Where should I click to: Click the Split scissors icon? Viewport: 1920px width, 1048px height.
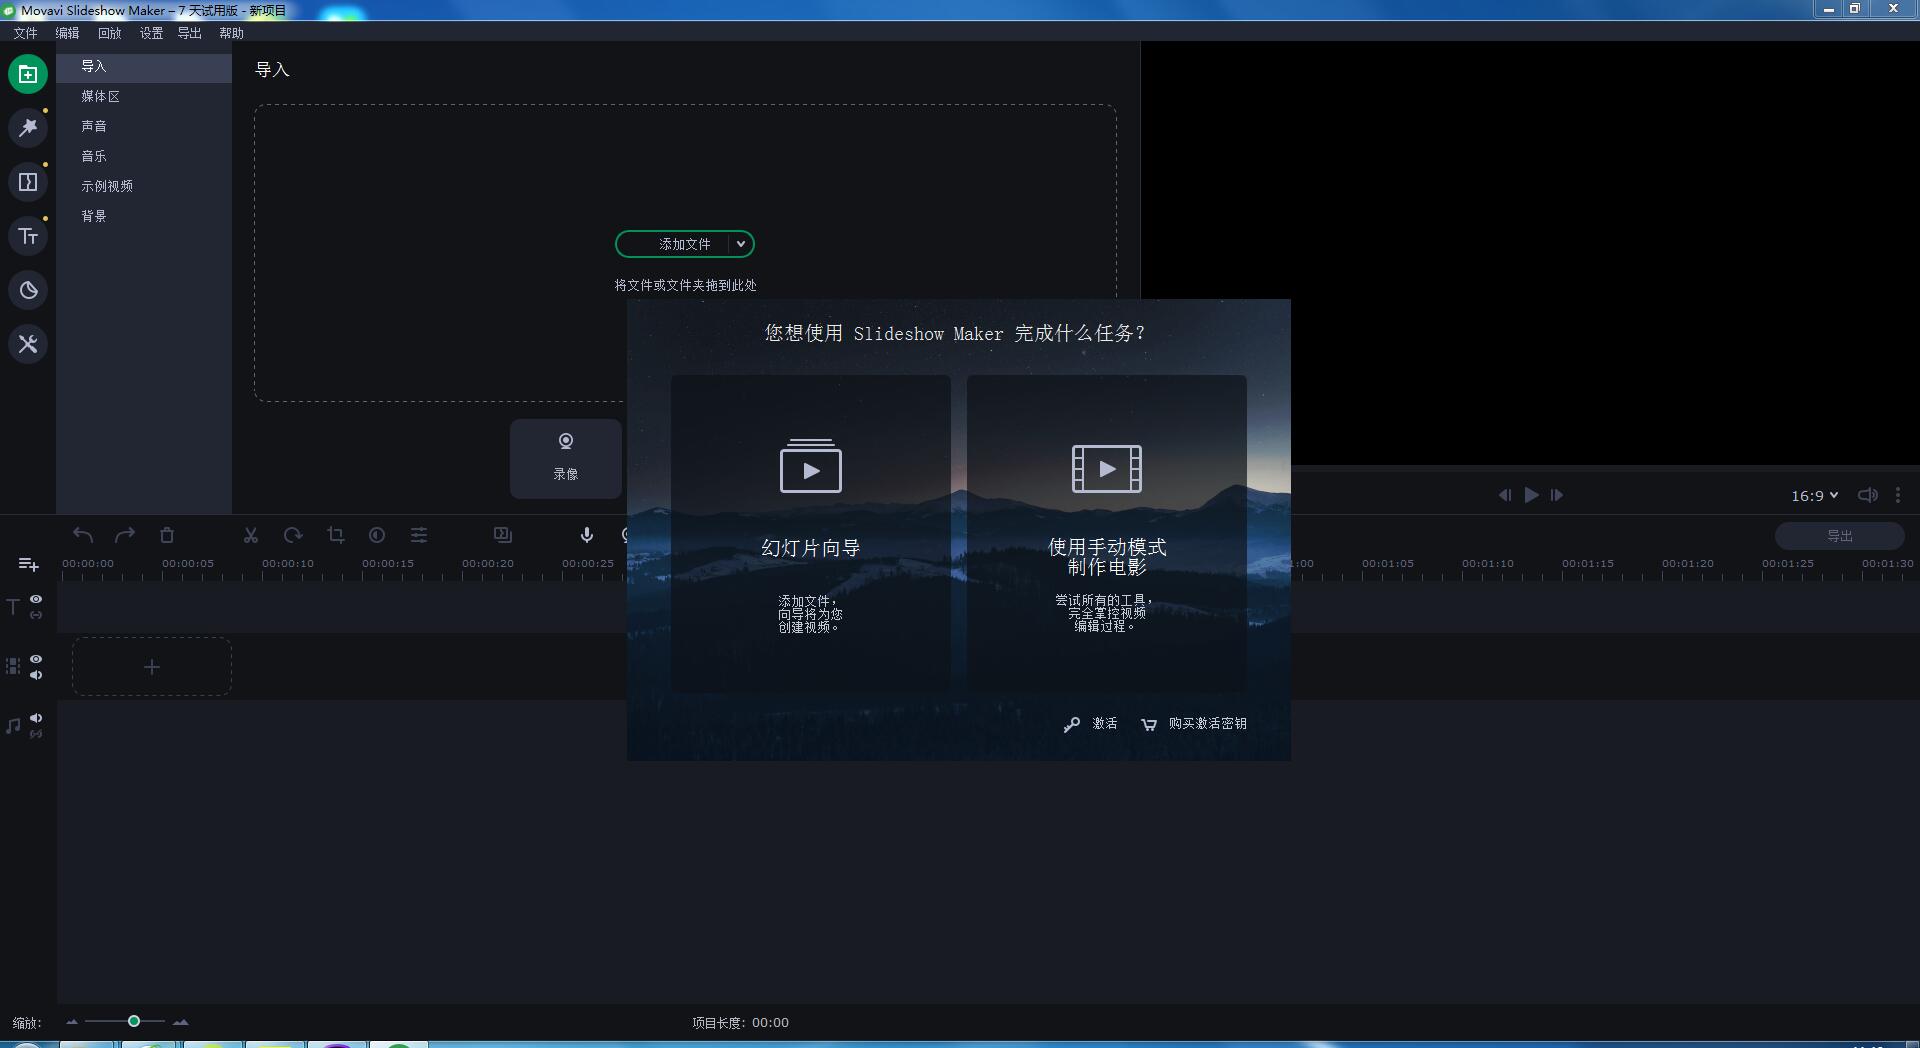tap(251, 535)
